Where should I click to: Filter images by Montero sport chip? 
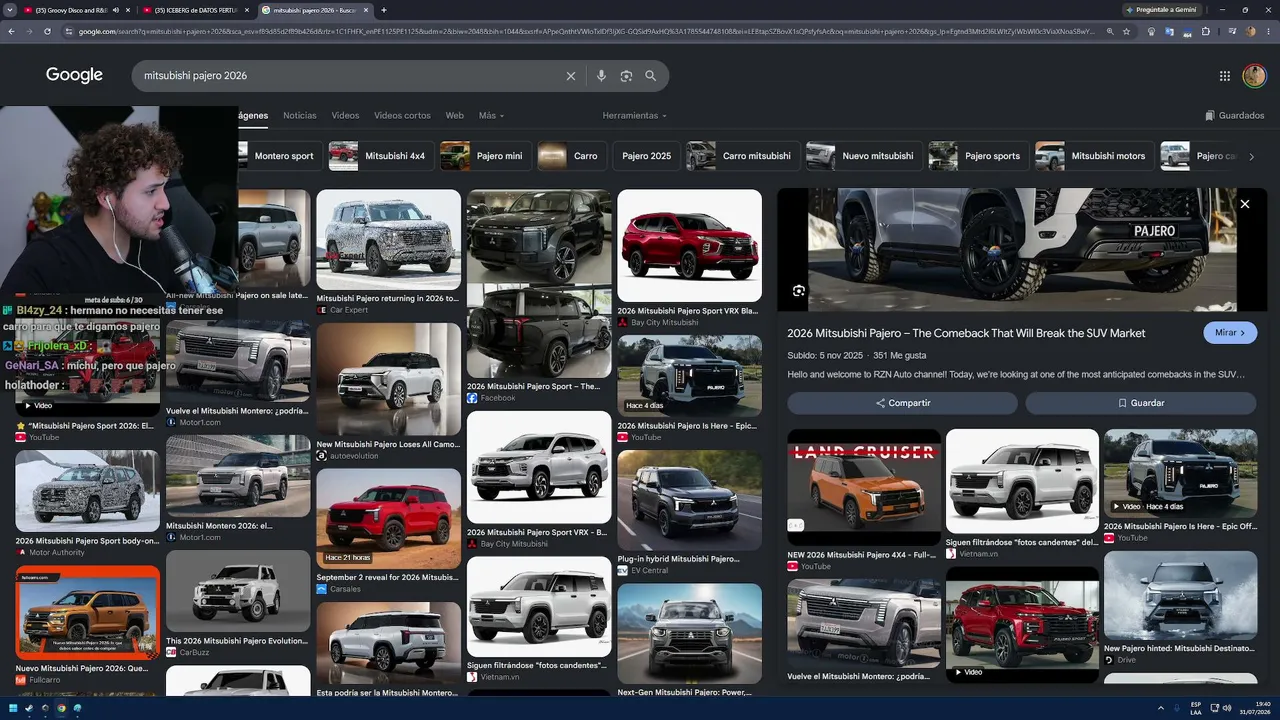point(279,156)
